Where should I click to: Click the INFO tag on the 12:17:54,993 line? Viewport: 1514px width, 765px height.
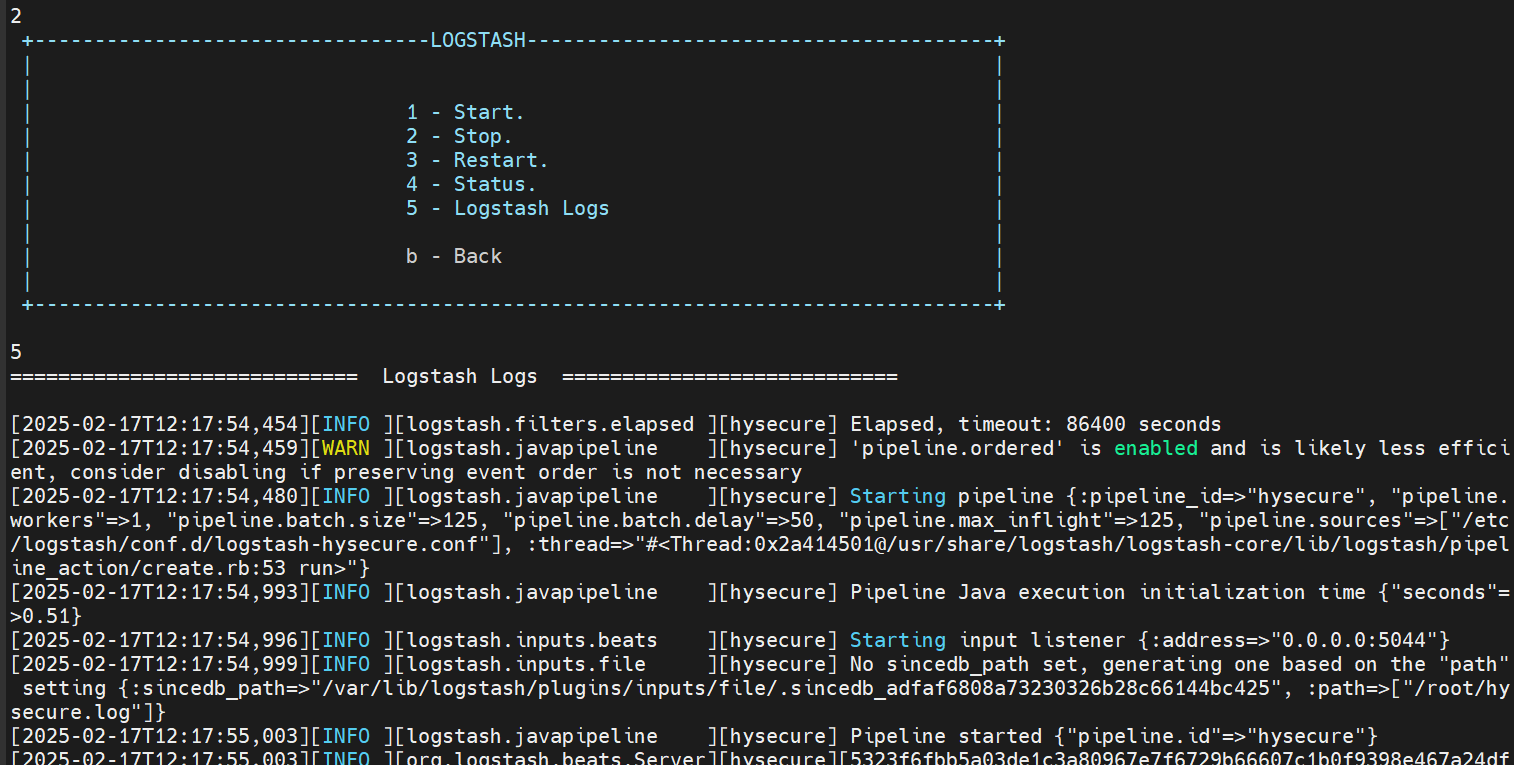[x=345, y=592]
